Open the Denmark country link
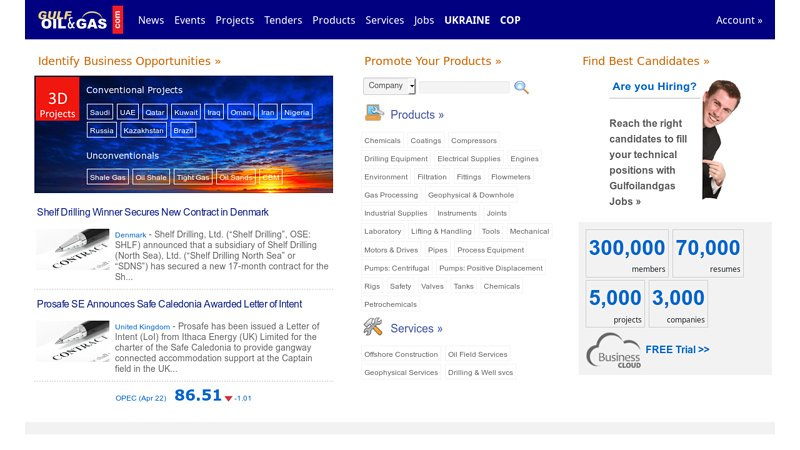 (x=131, y=235)
